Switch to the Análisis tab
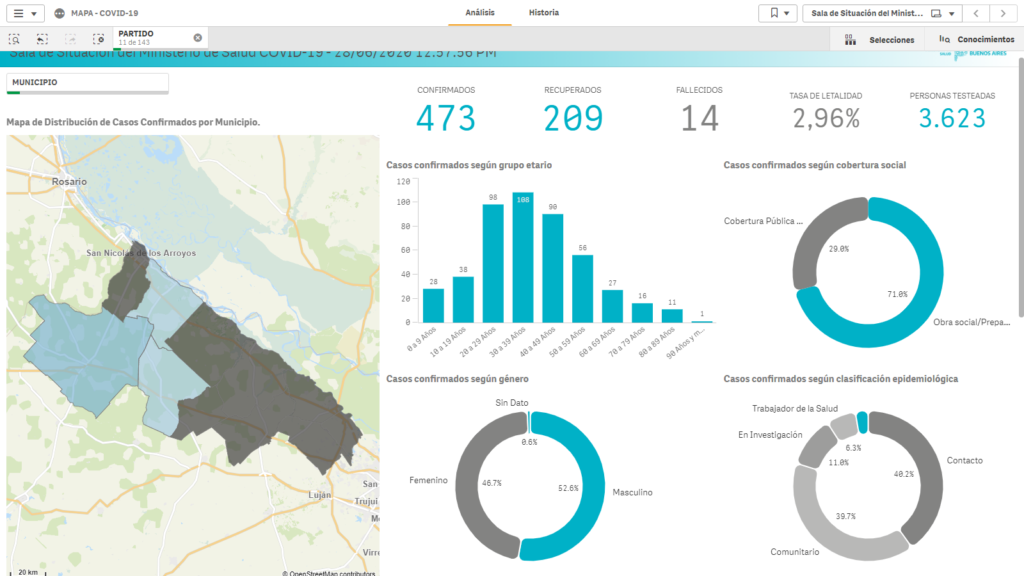 [x=479, y=13]
